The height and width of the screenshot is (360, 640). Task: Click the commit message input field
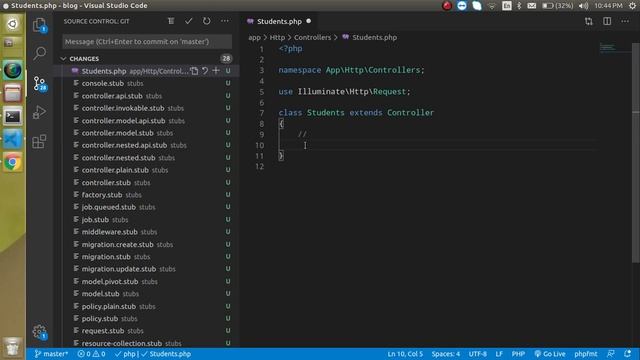[x=147, y=42]
